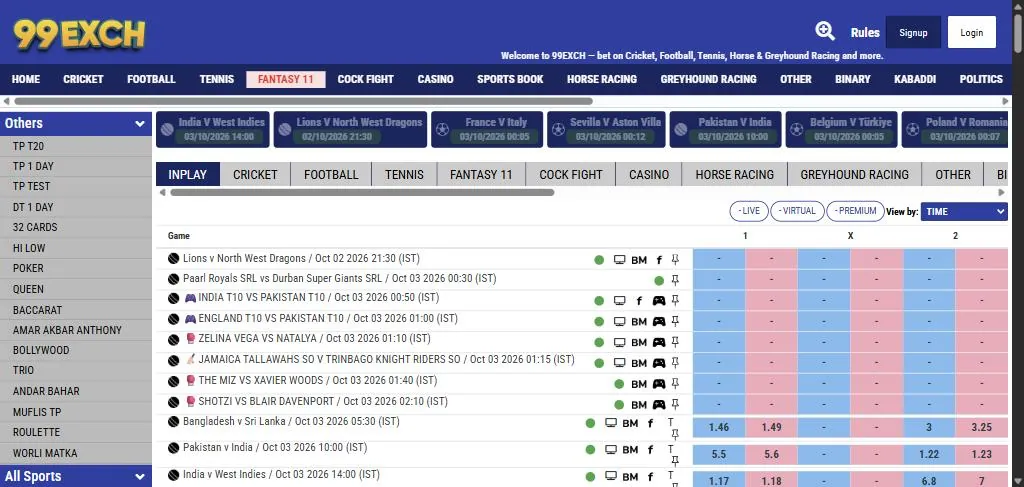Viewport: 1024px width, 487px height.
Task: Click fancy 'f' icon on Bangladesh v Sri Lanka
Action: [x=650, y=423]
